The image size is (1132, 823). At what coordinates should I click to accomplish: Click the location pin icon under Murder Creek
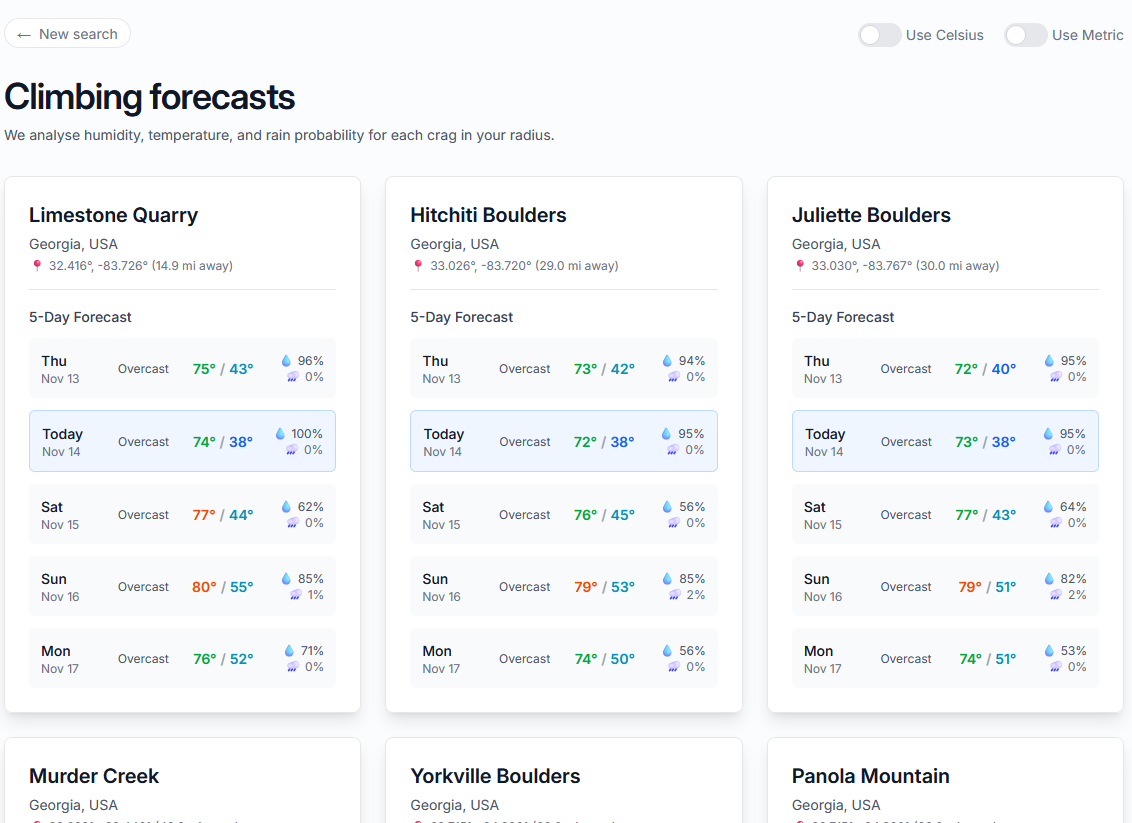point(37,822)
